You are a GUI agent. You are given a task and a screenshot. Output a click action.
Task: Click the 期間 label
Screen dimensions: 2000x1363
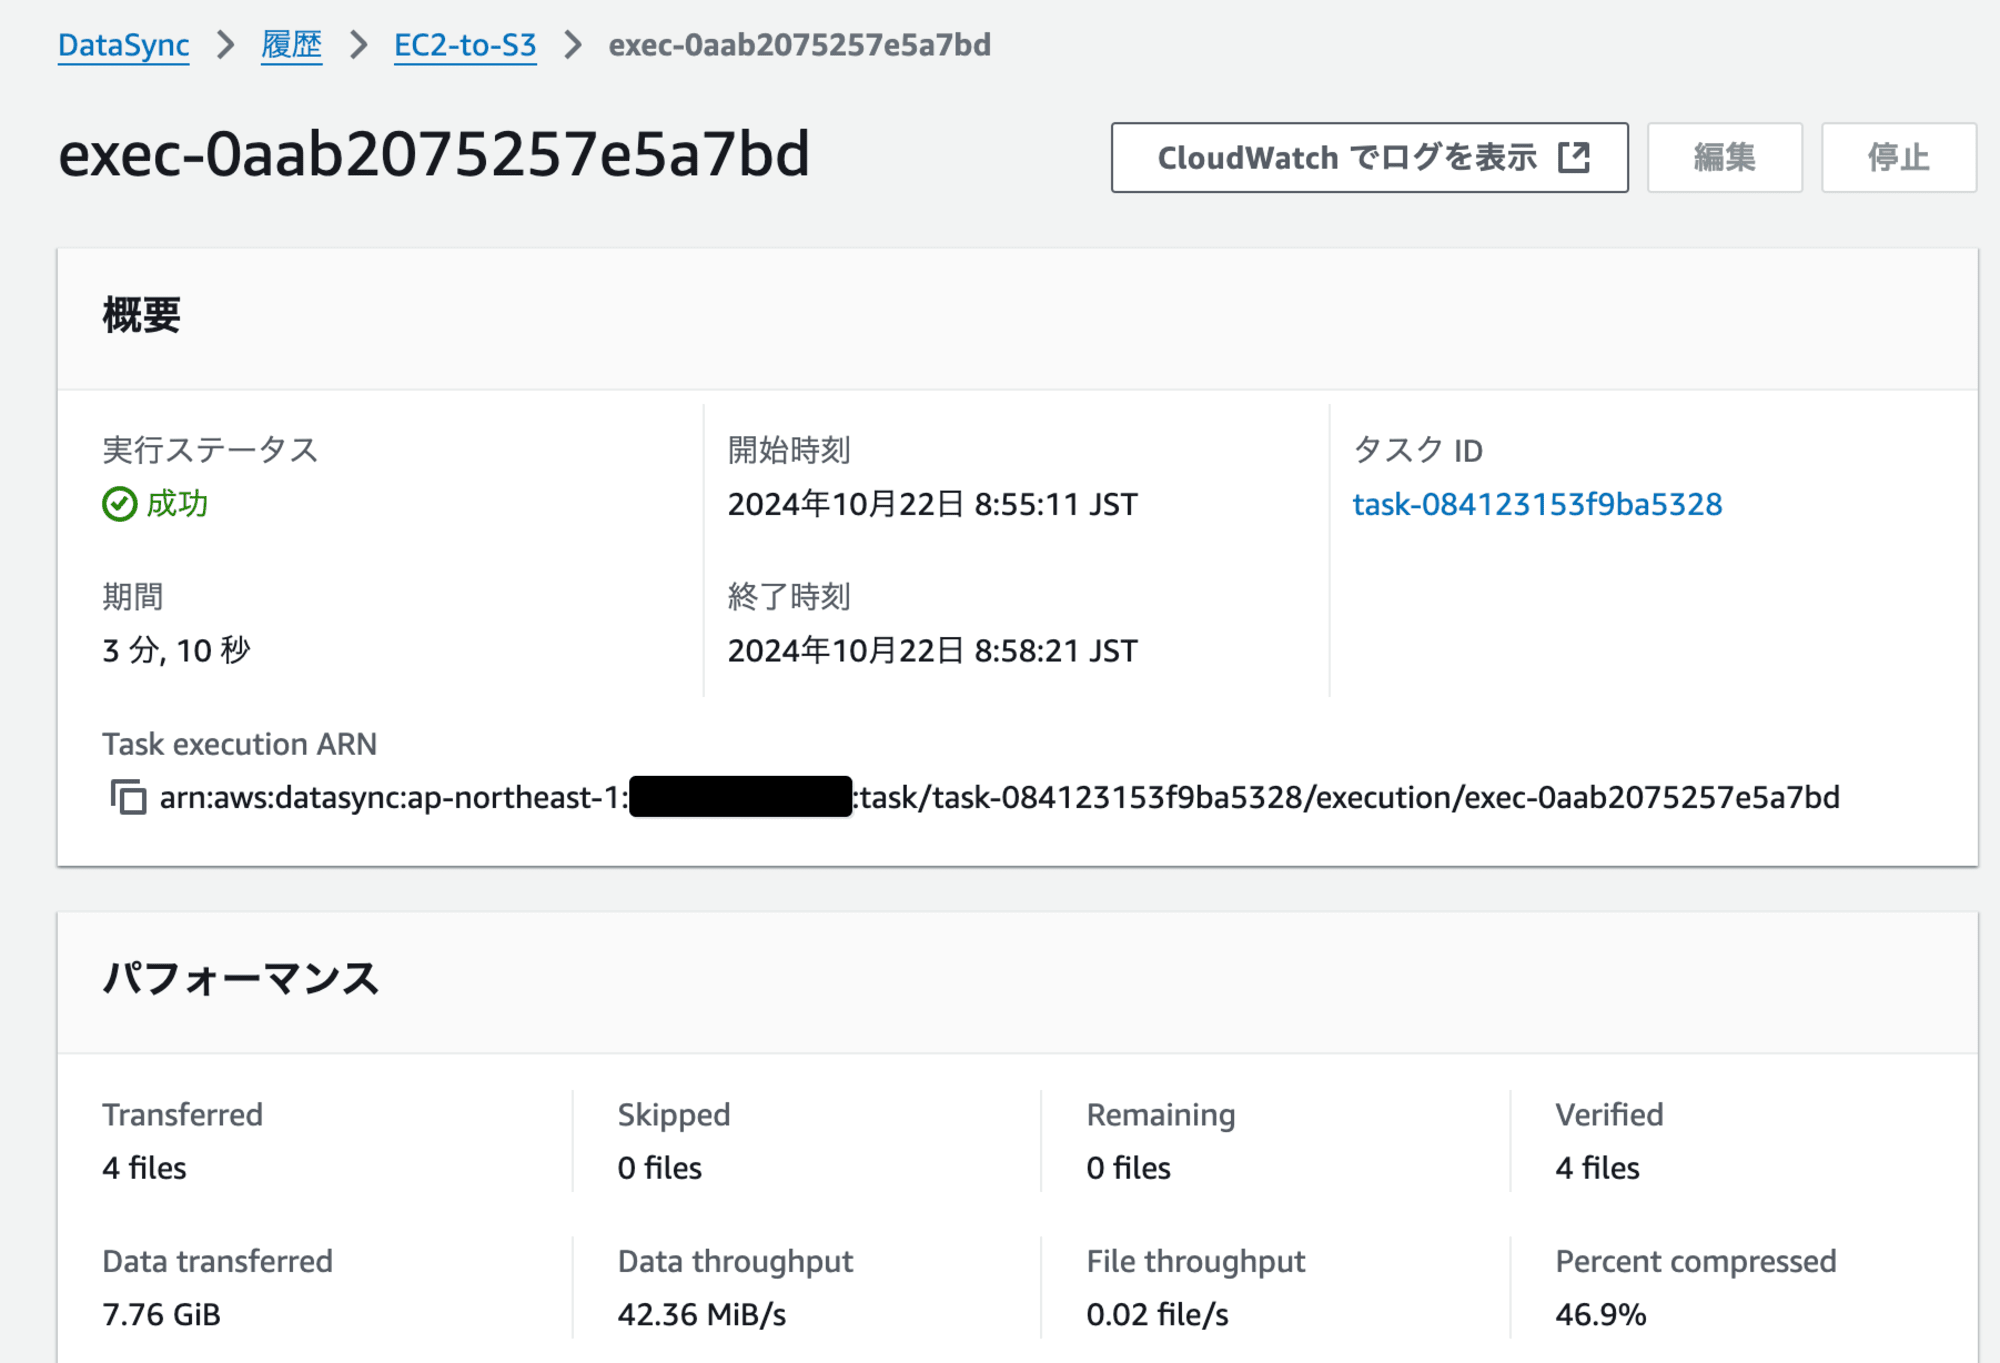tap(133, 597)
